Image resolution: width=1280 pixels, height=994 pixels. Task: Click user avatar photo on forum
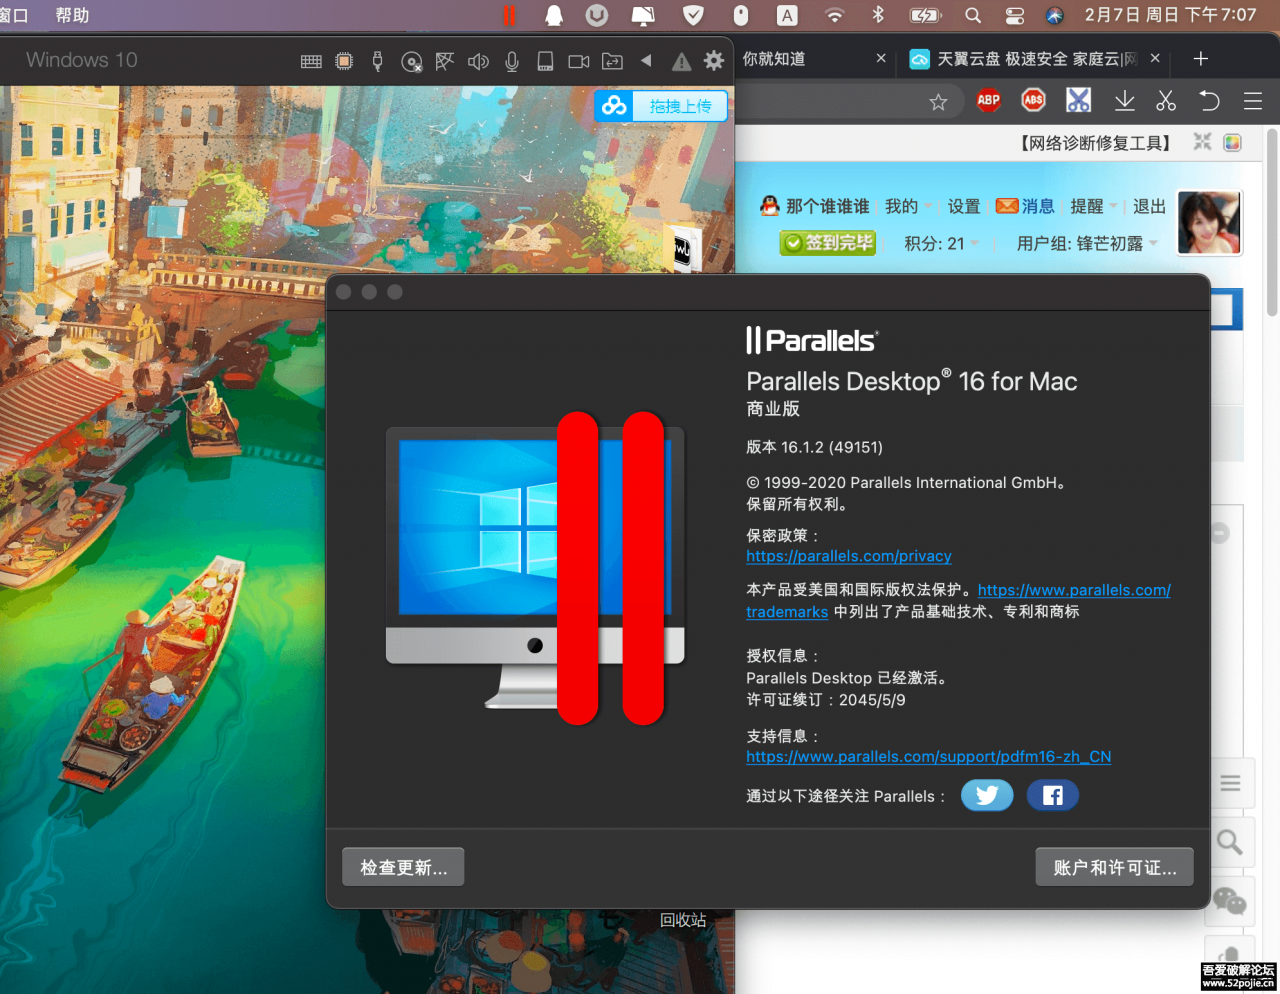point(1209,222)
